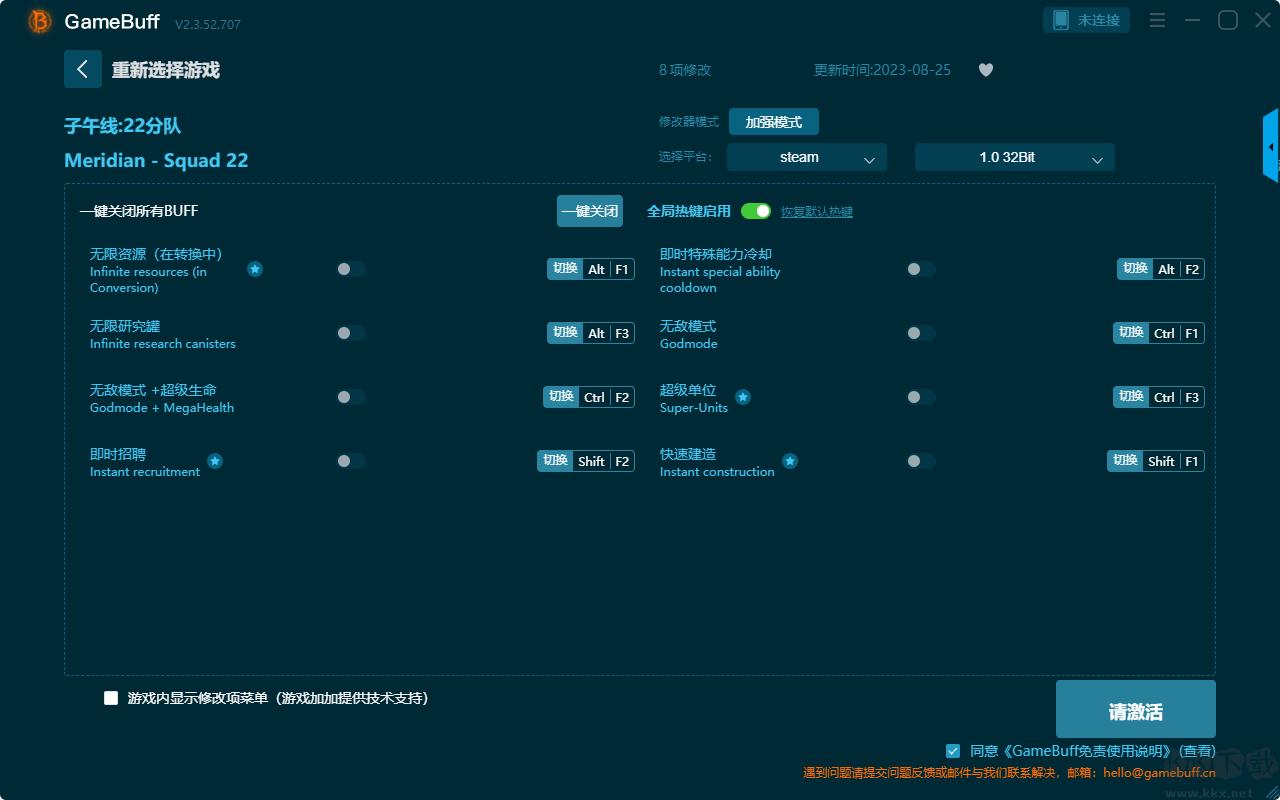Image resolution: width=1280 pixels, height=800 pixels.
Task: Toggle Instant special ability cooldown switch
Action: point(921,269)
